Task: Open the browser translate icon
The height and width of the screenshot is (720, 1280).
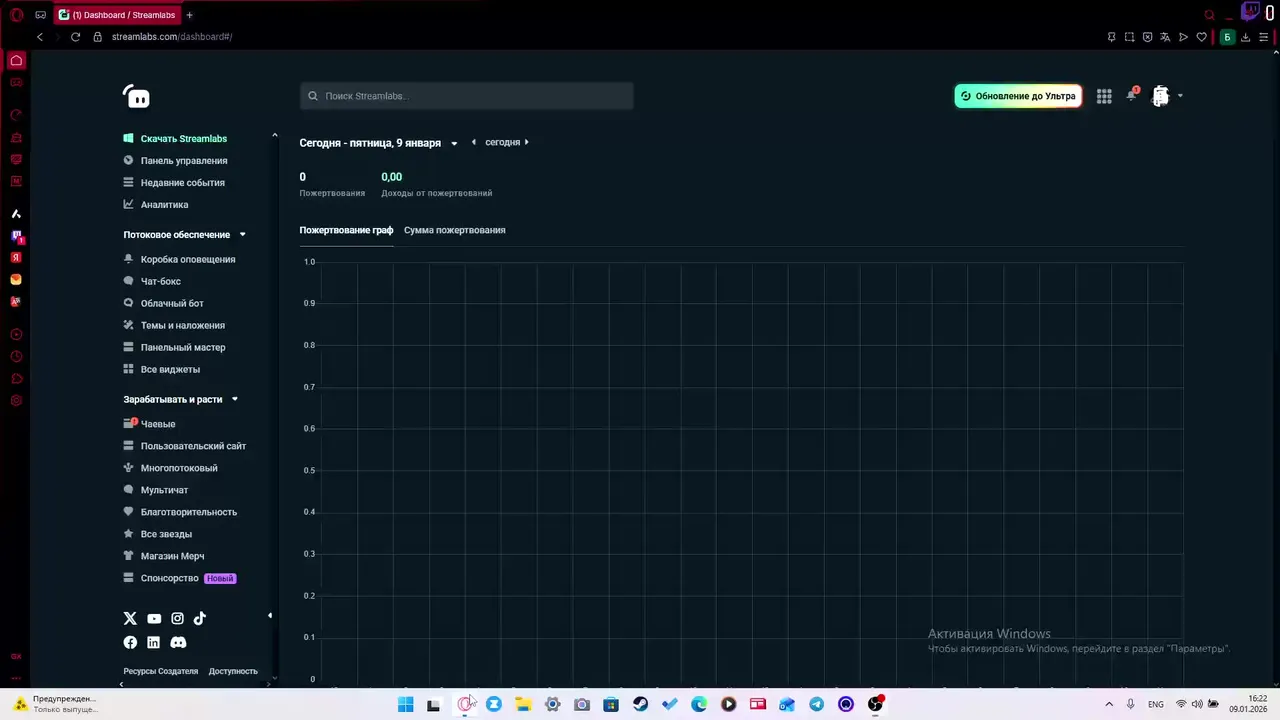Action: click(x=1165, y=37)
